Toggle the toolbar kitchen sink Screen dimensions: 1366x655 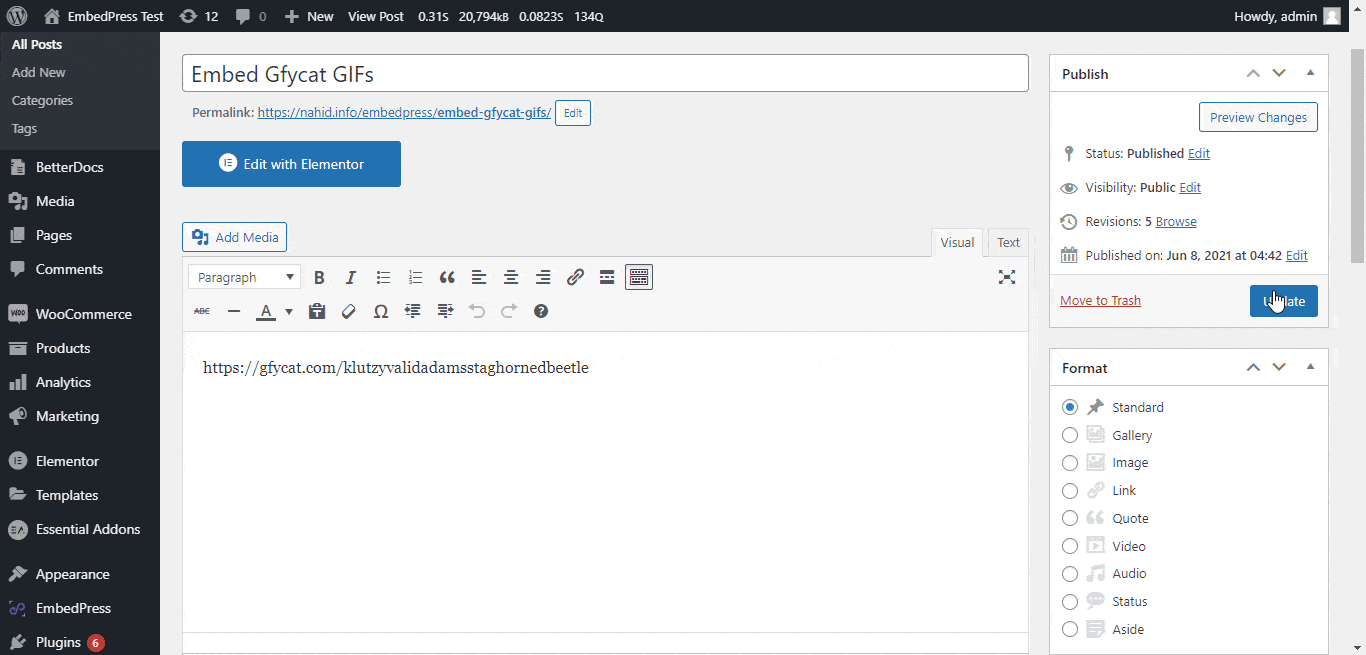(x=639, y=277)
